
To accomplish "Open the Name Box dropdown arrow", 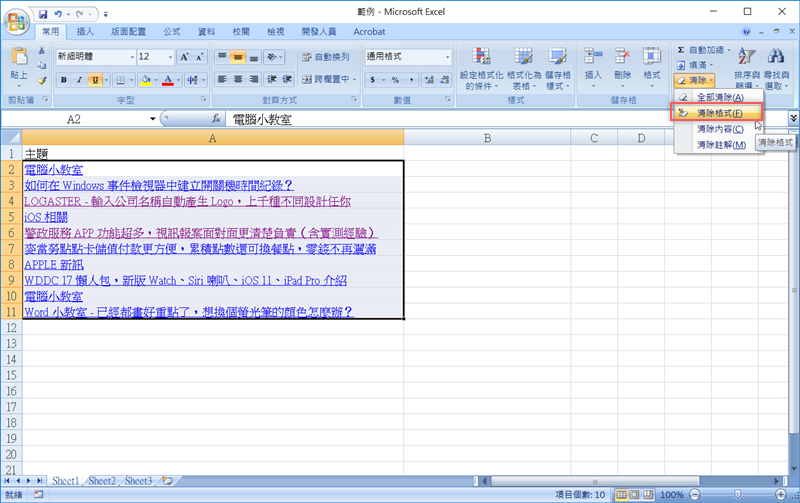I will pyautogui.click(x=152, y=119).
